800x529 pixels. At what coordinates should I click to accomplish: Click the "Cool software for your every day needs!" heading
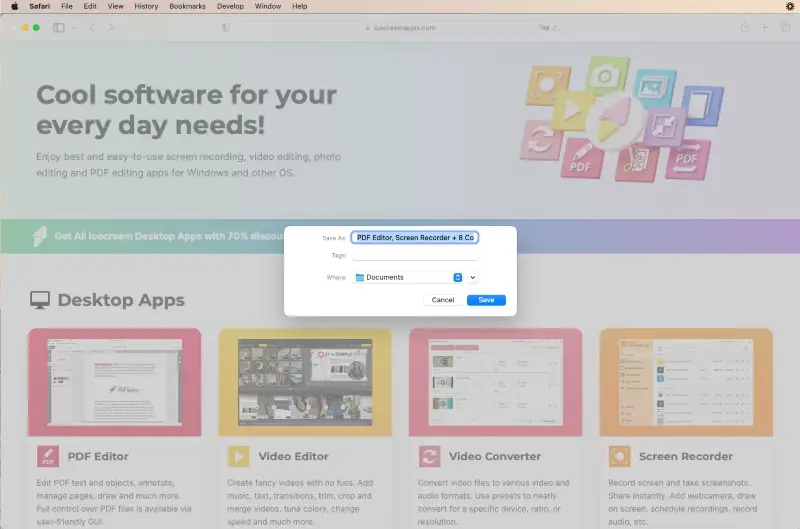click(187, 110)
